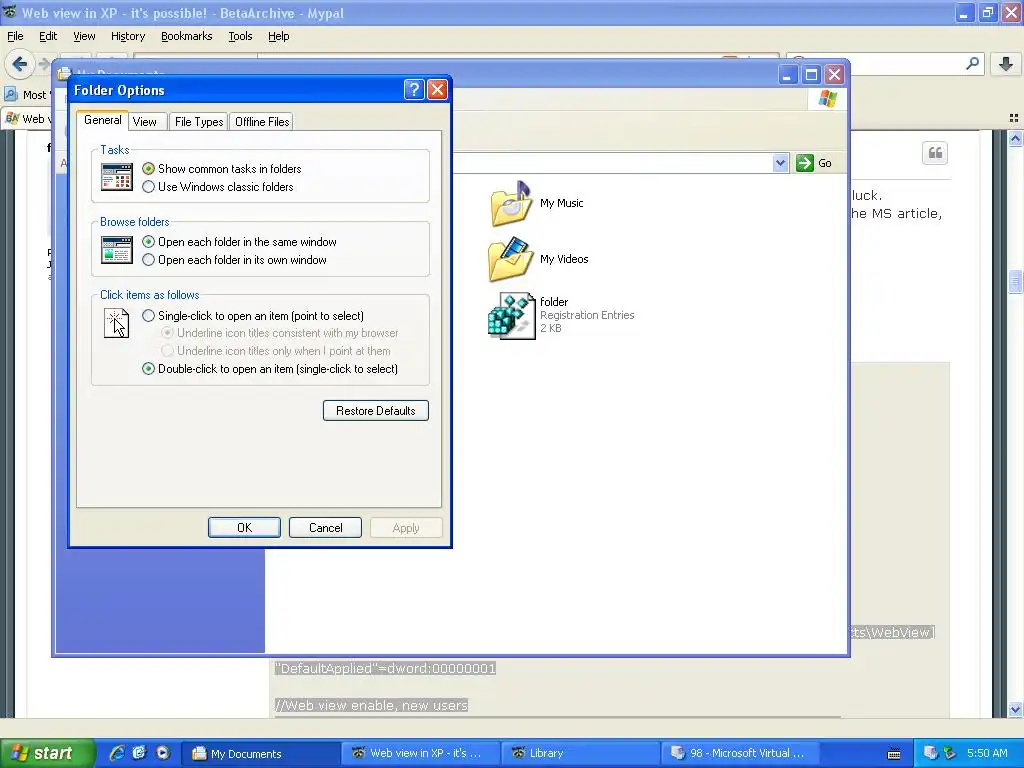This screenshot has height=768, width=1024.
Task: Open the Tools menu in Mypal
Action: coord(240,36)
